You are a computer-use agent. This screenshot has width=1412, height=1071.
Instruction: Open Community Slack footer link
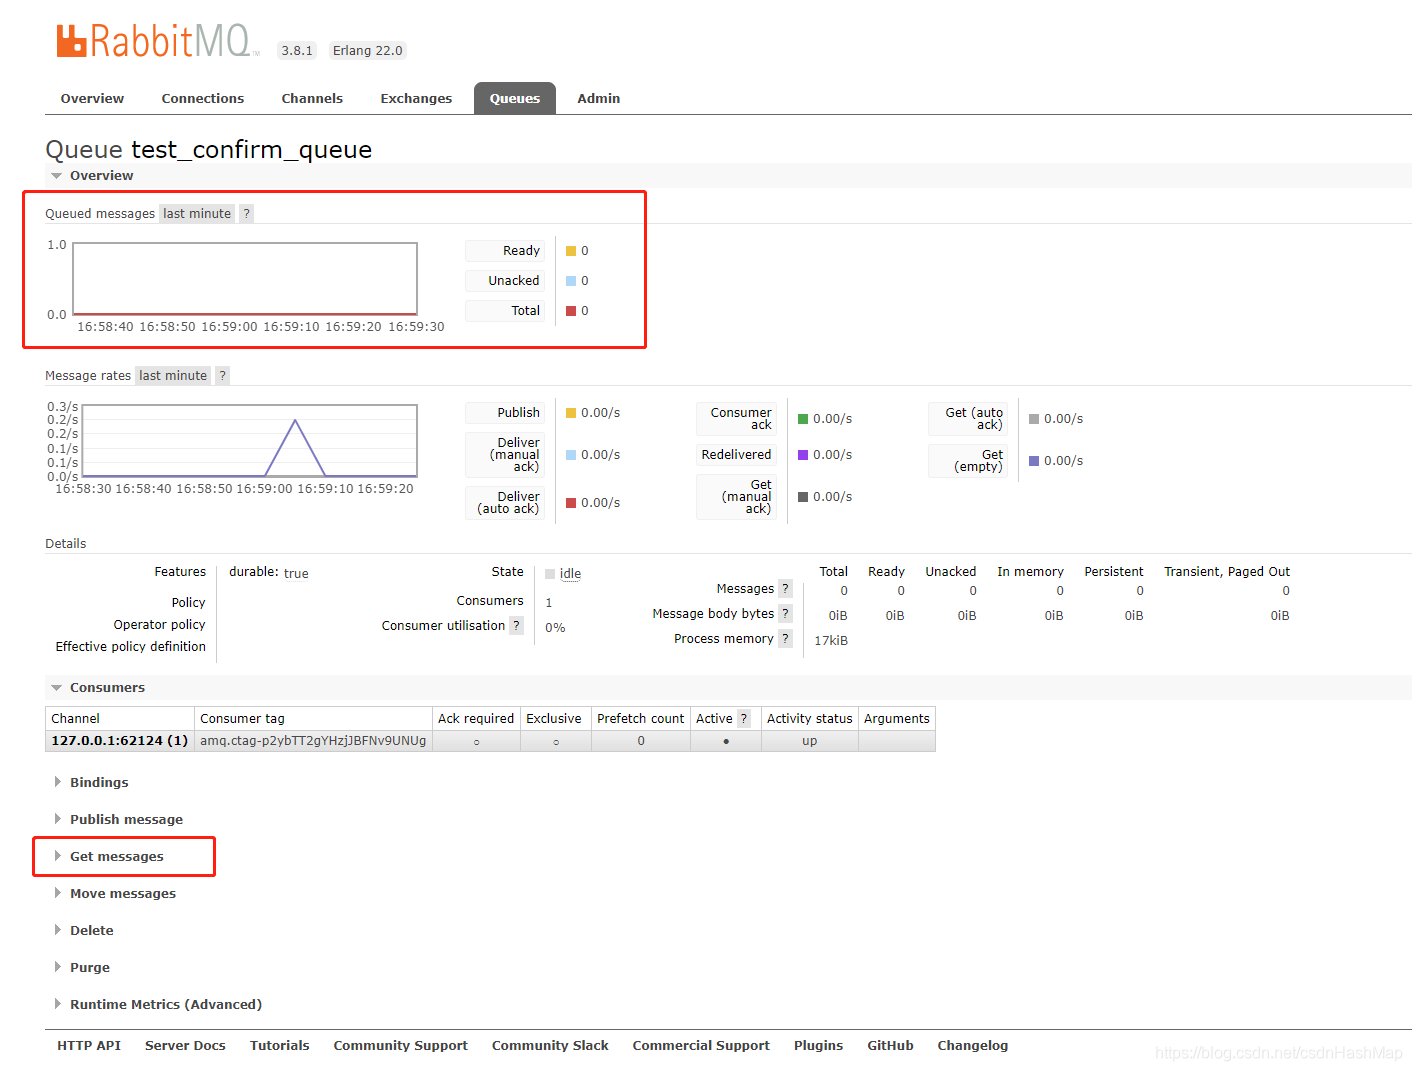[x=550, y=1045]
